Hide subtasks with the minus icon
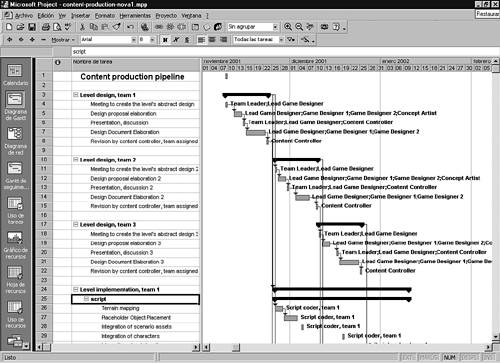 coord(43,40)
